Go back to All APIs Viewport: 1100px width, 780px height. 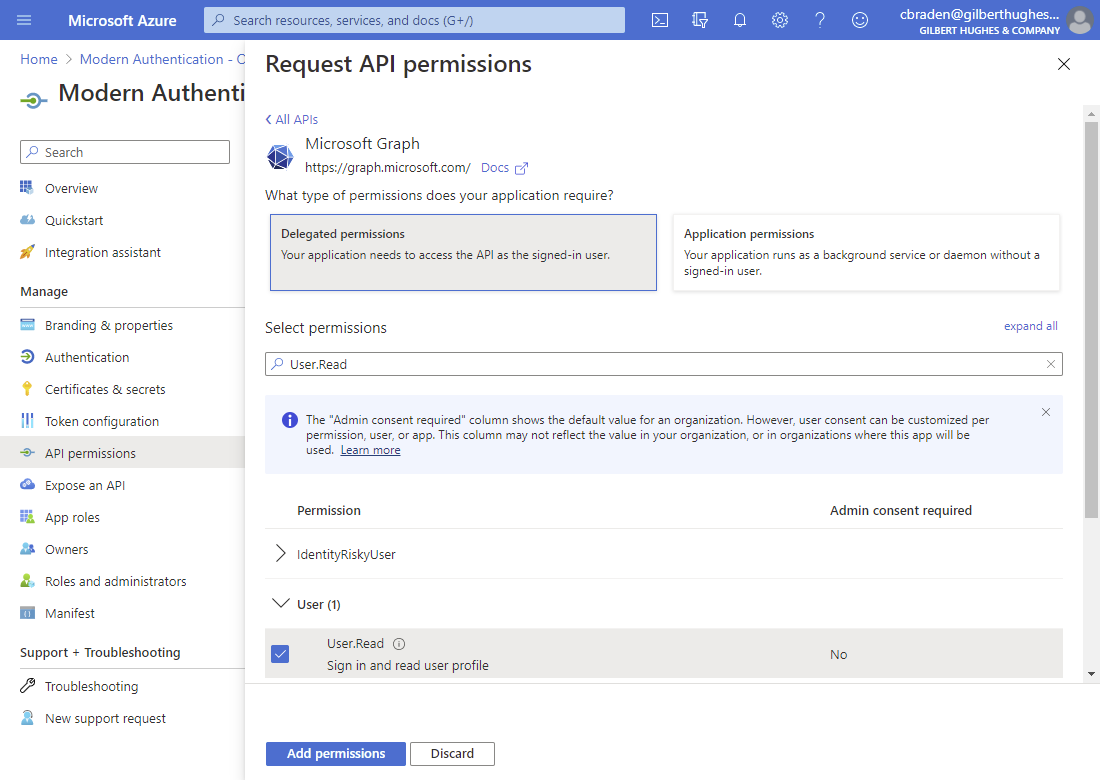(292, 119)
